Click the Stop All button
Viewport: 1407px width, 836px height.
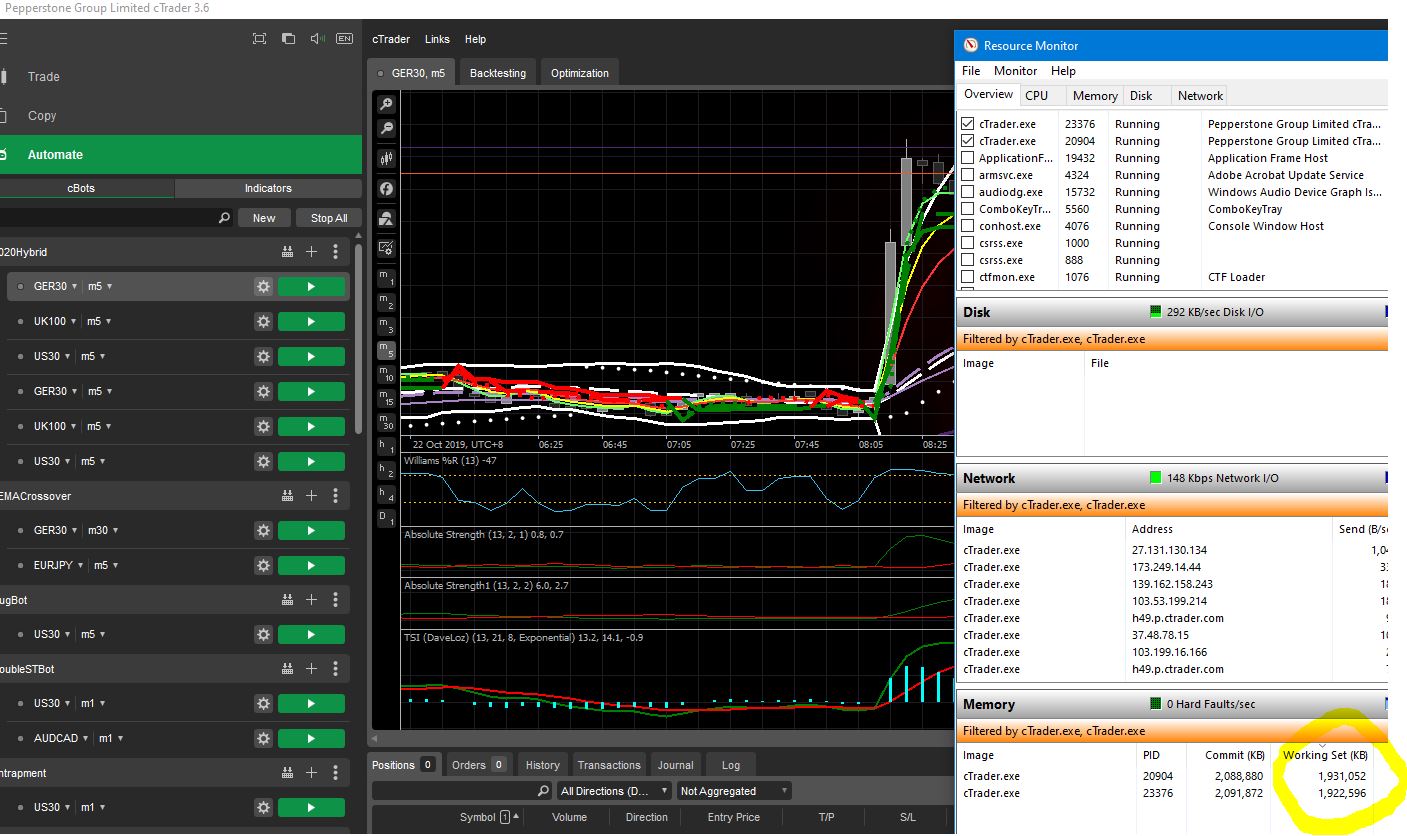coord(329,218)
